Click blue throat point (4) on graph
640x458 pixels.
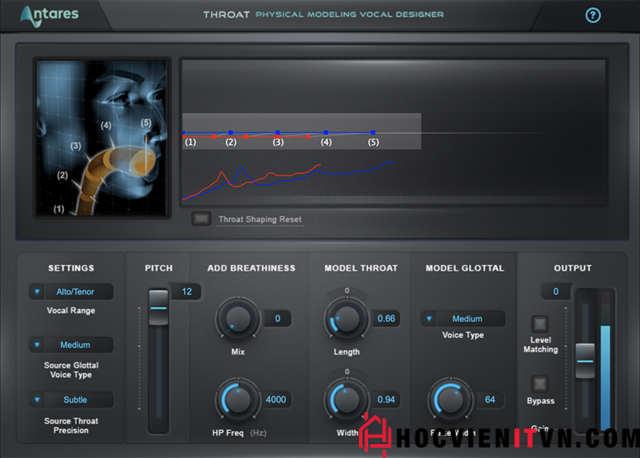(326, 132)
